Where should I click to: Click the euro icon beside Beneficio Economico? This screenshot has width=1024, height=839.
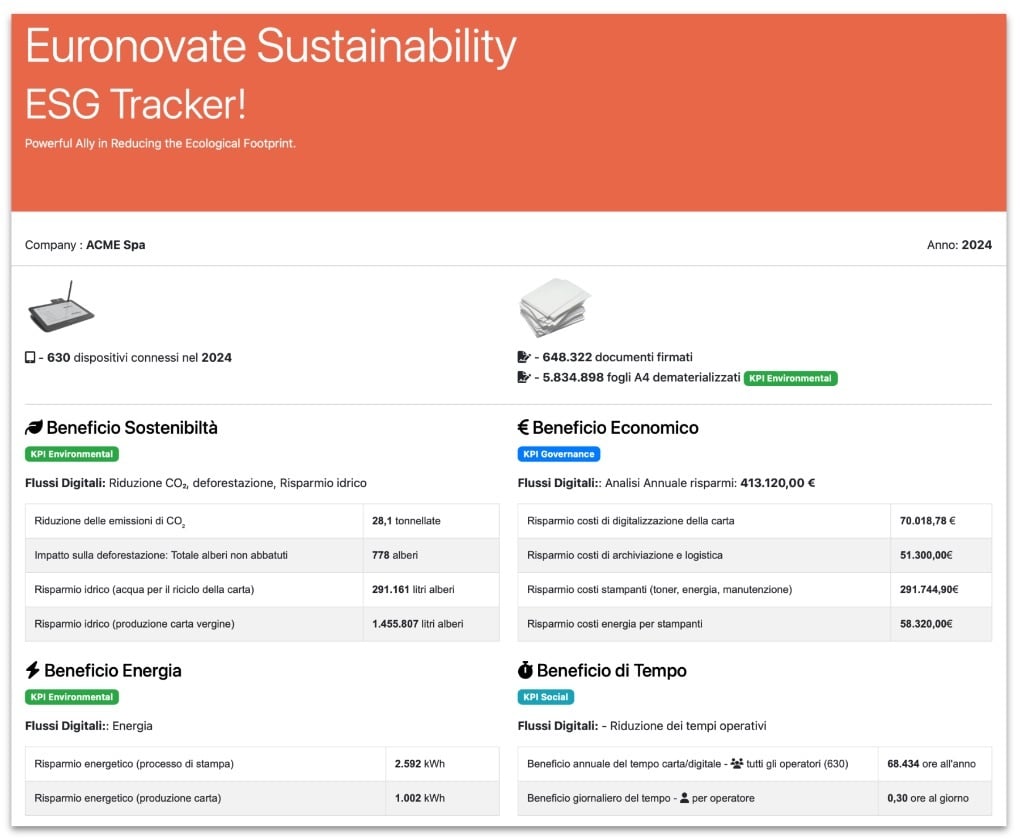(x=523, y=428)
